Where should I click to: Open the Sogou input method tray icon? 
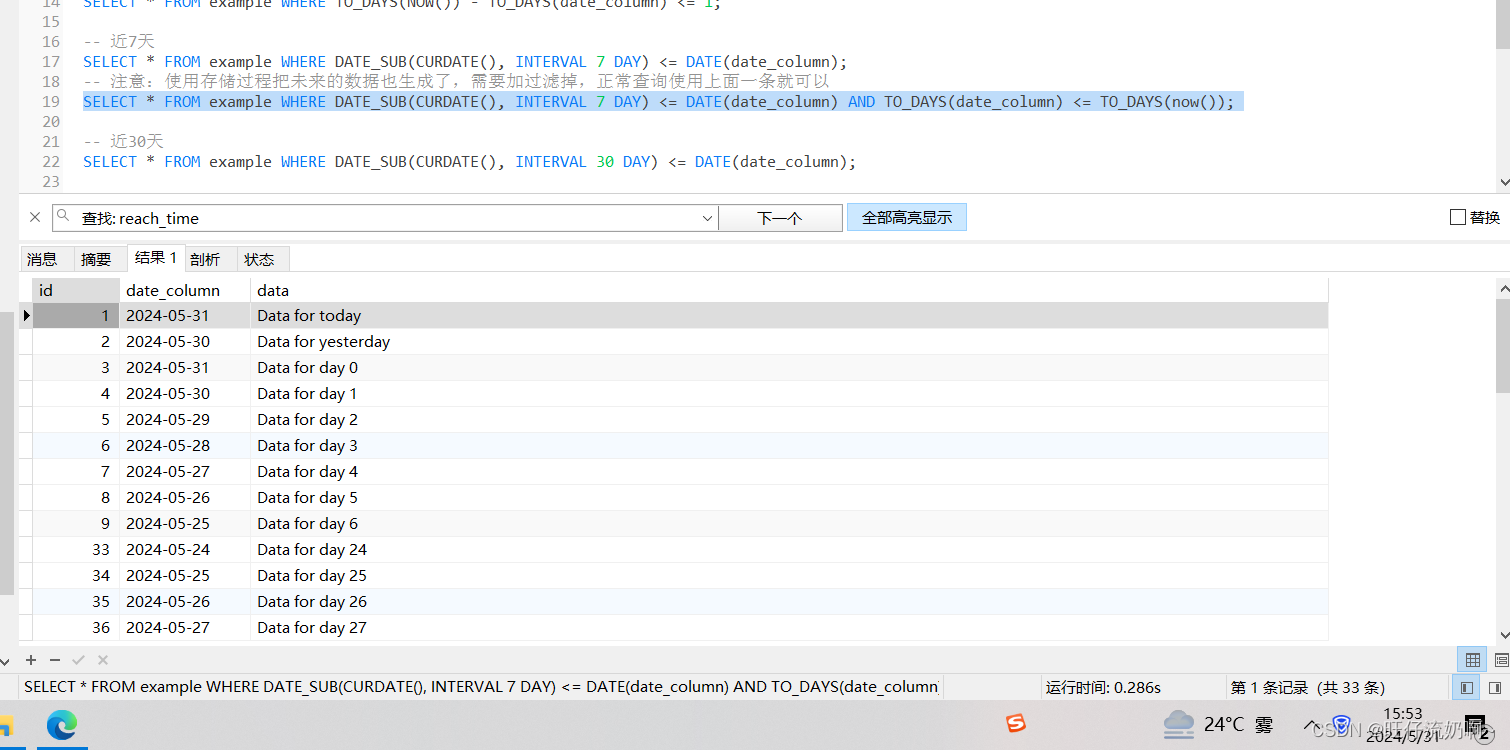pyautogui.click(x=1016, y=723)
